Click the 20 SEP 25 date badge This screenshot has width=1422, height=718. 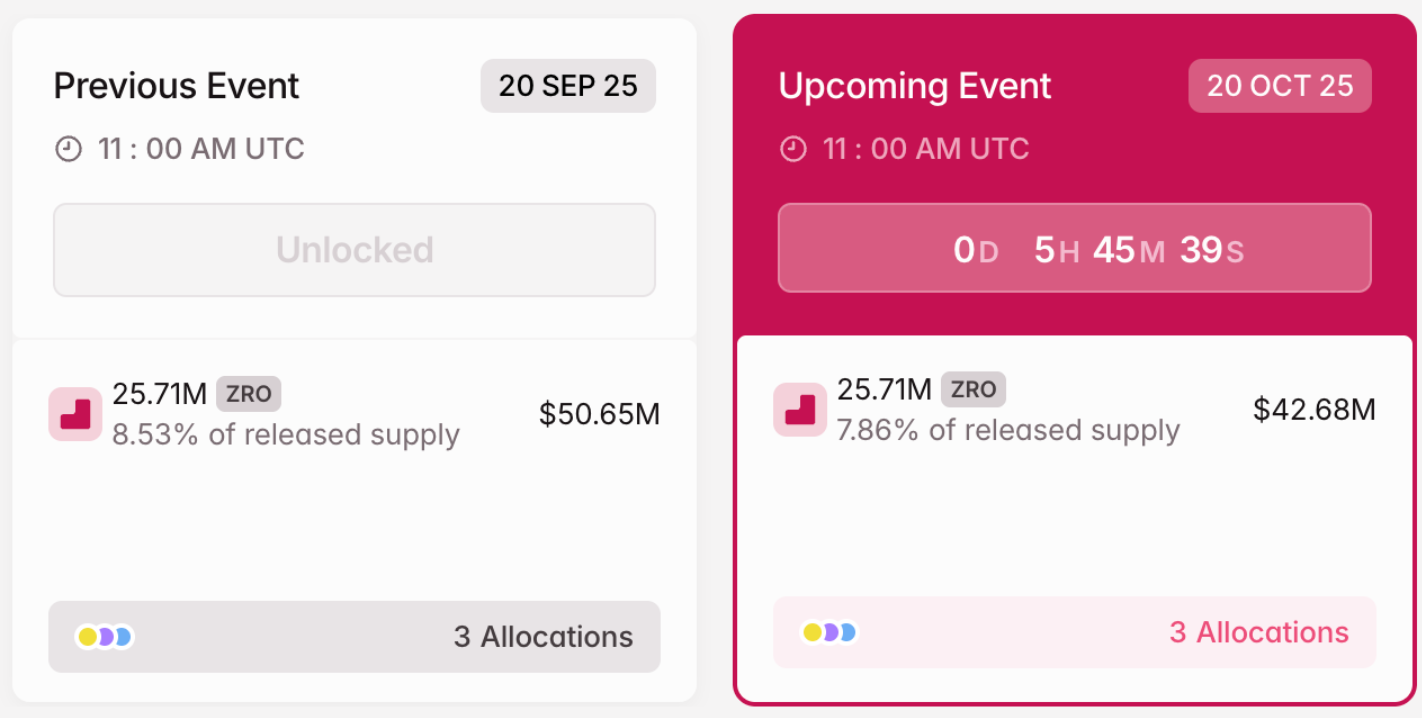tap(568, 86)
